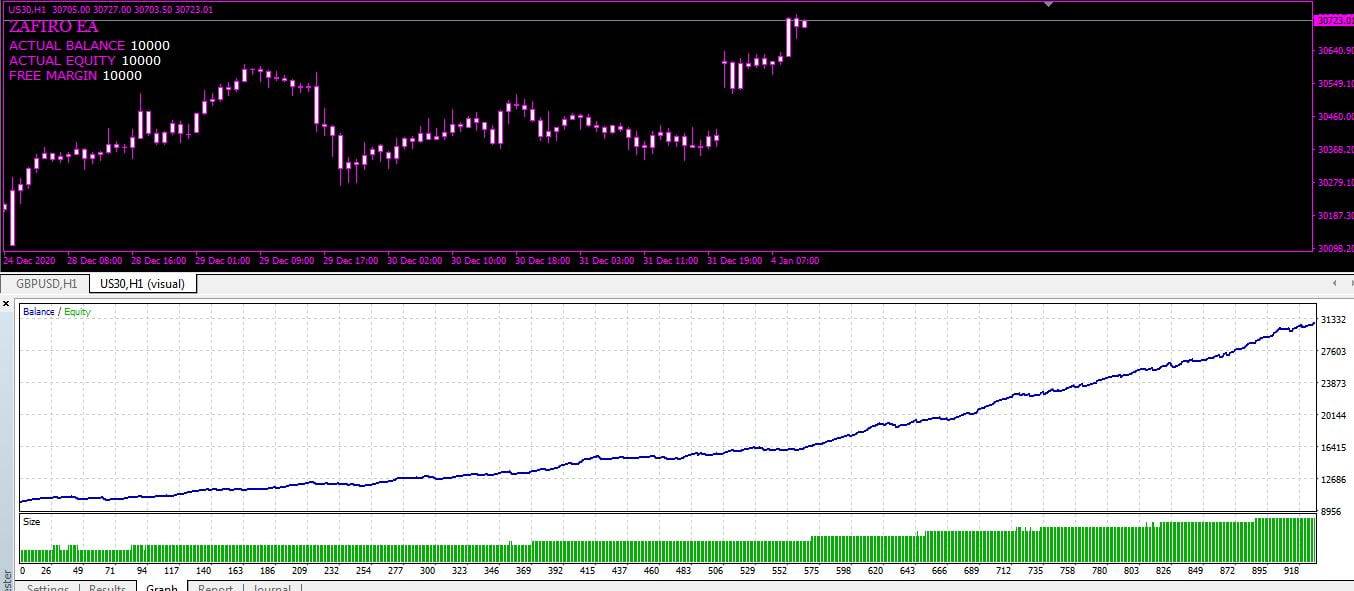Viewport: 1354px width, 591px height.
Task: Open the Results tab in tester
Action: click(x=107, y=587)
